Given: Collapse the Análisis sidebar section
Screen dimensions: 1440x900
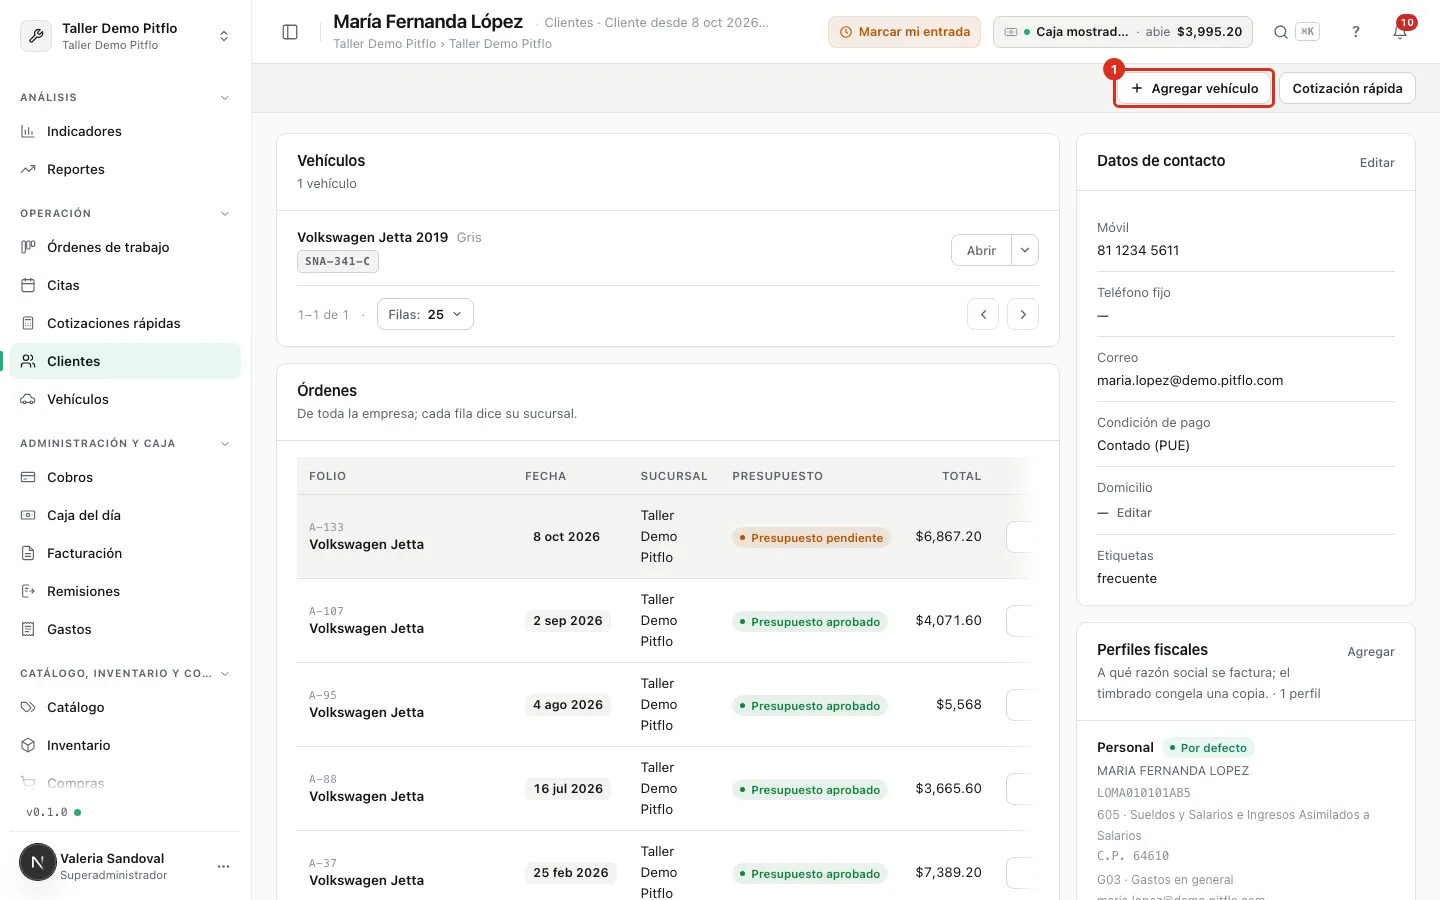Looking at the screenshot, I should (225, 97).
